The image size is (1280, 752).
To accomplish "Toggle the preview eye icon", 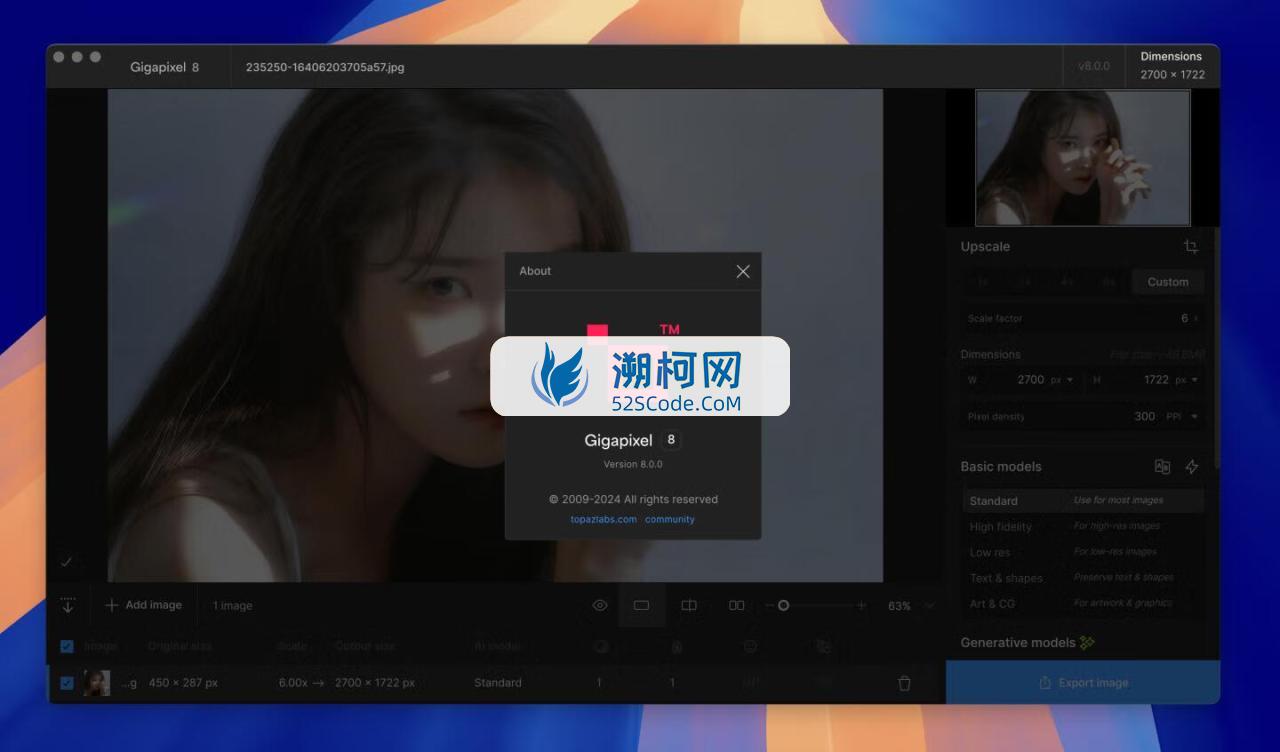I will [x=600, y=605].
